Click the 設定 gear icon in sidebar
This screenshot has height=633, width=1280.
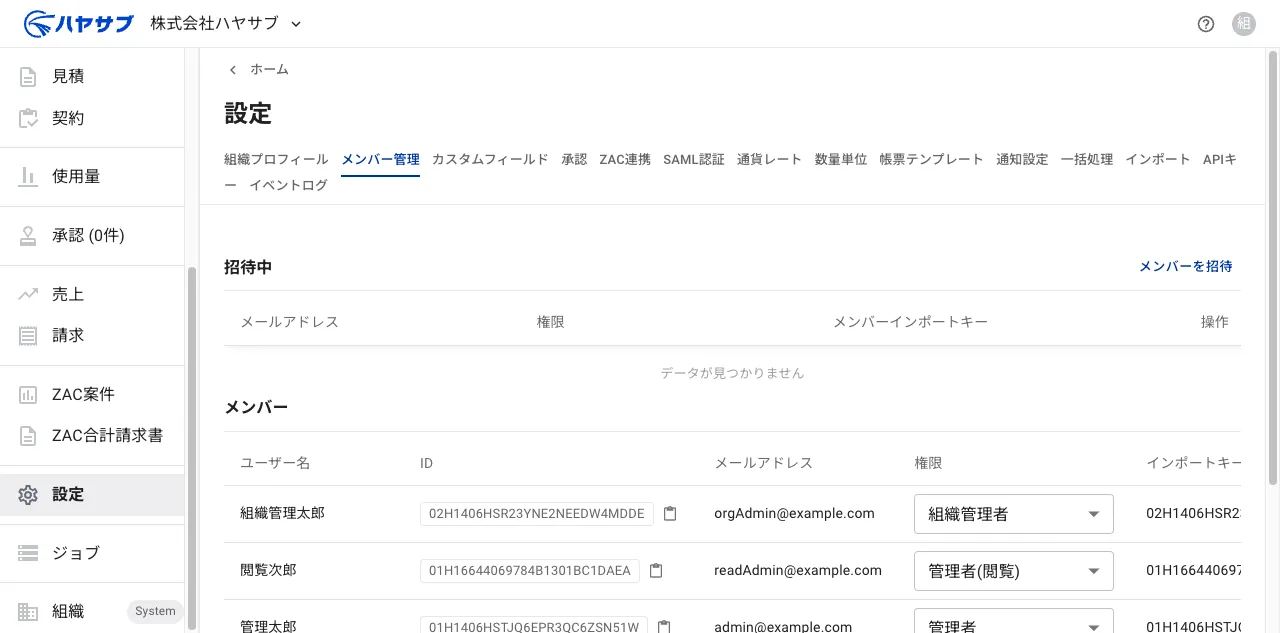coord(28,494)
